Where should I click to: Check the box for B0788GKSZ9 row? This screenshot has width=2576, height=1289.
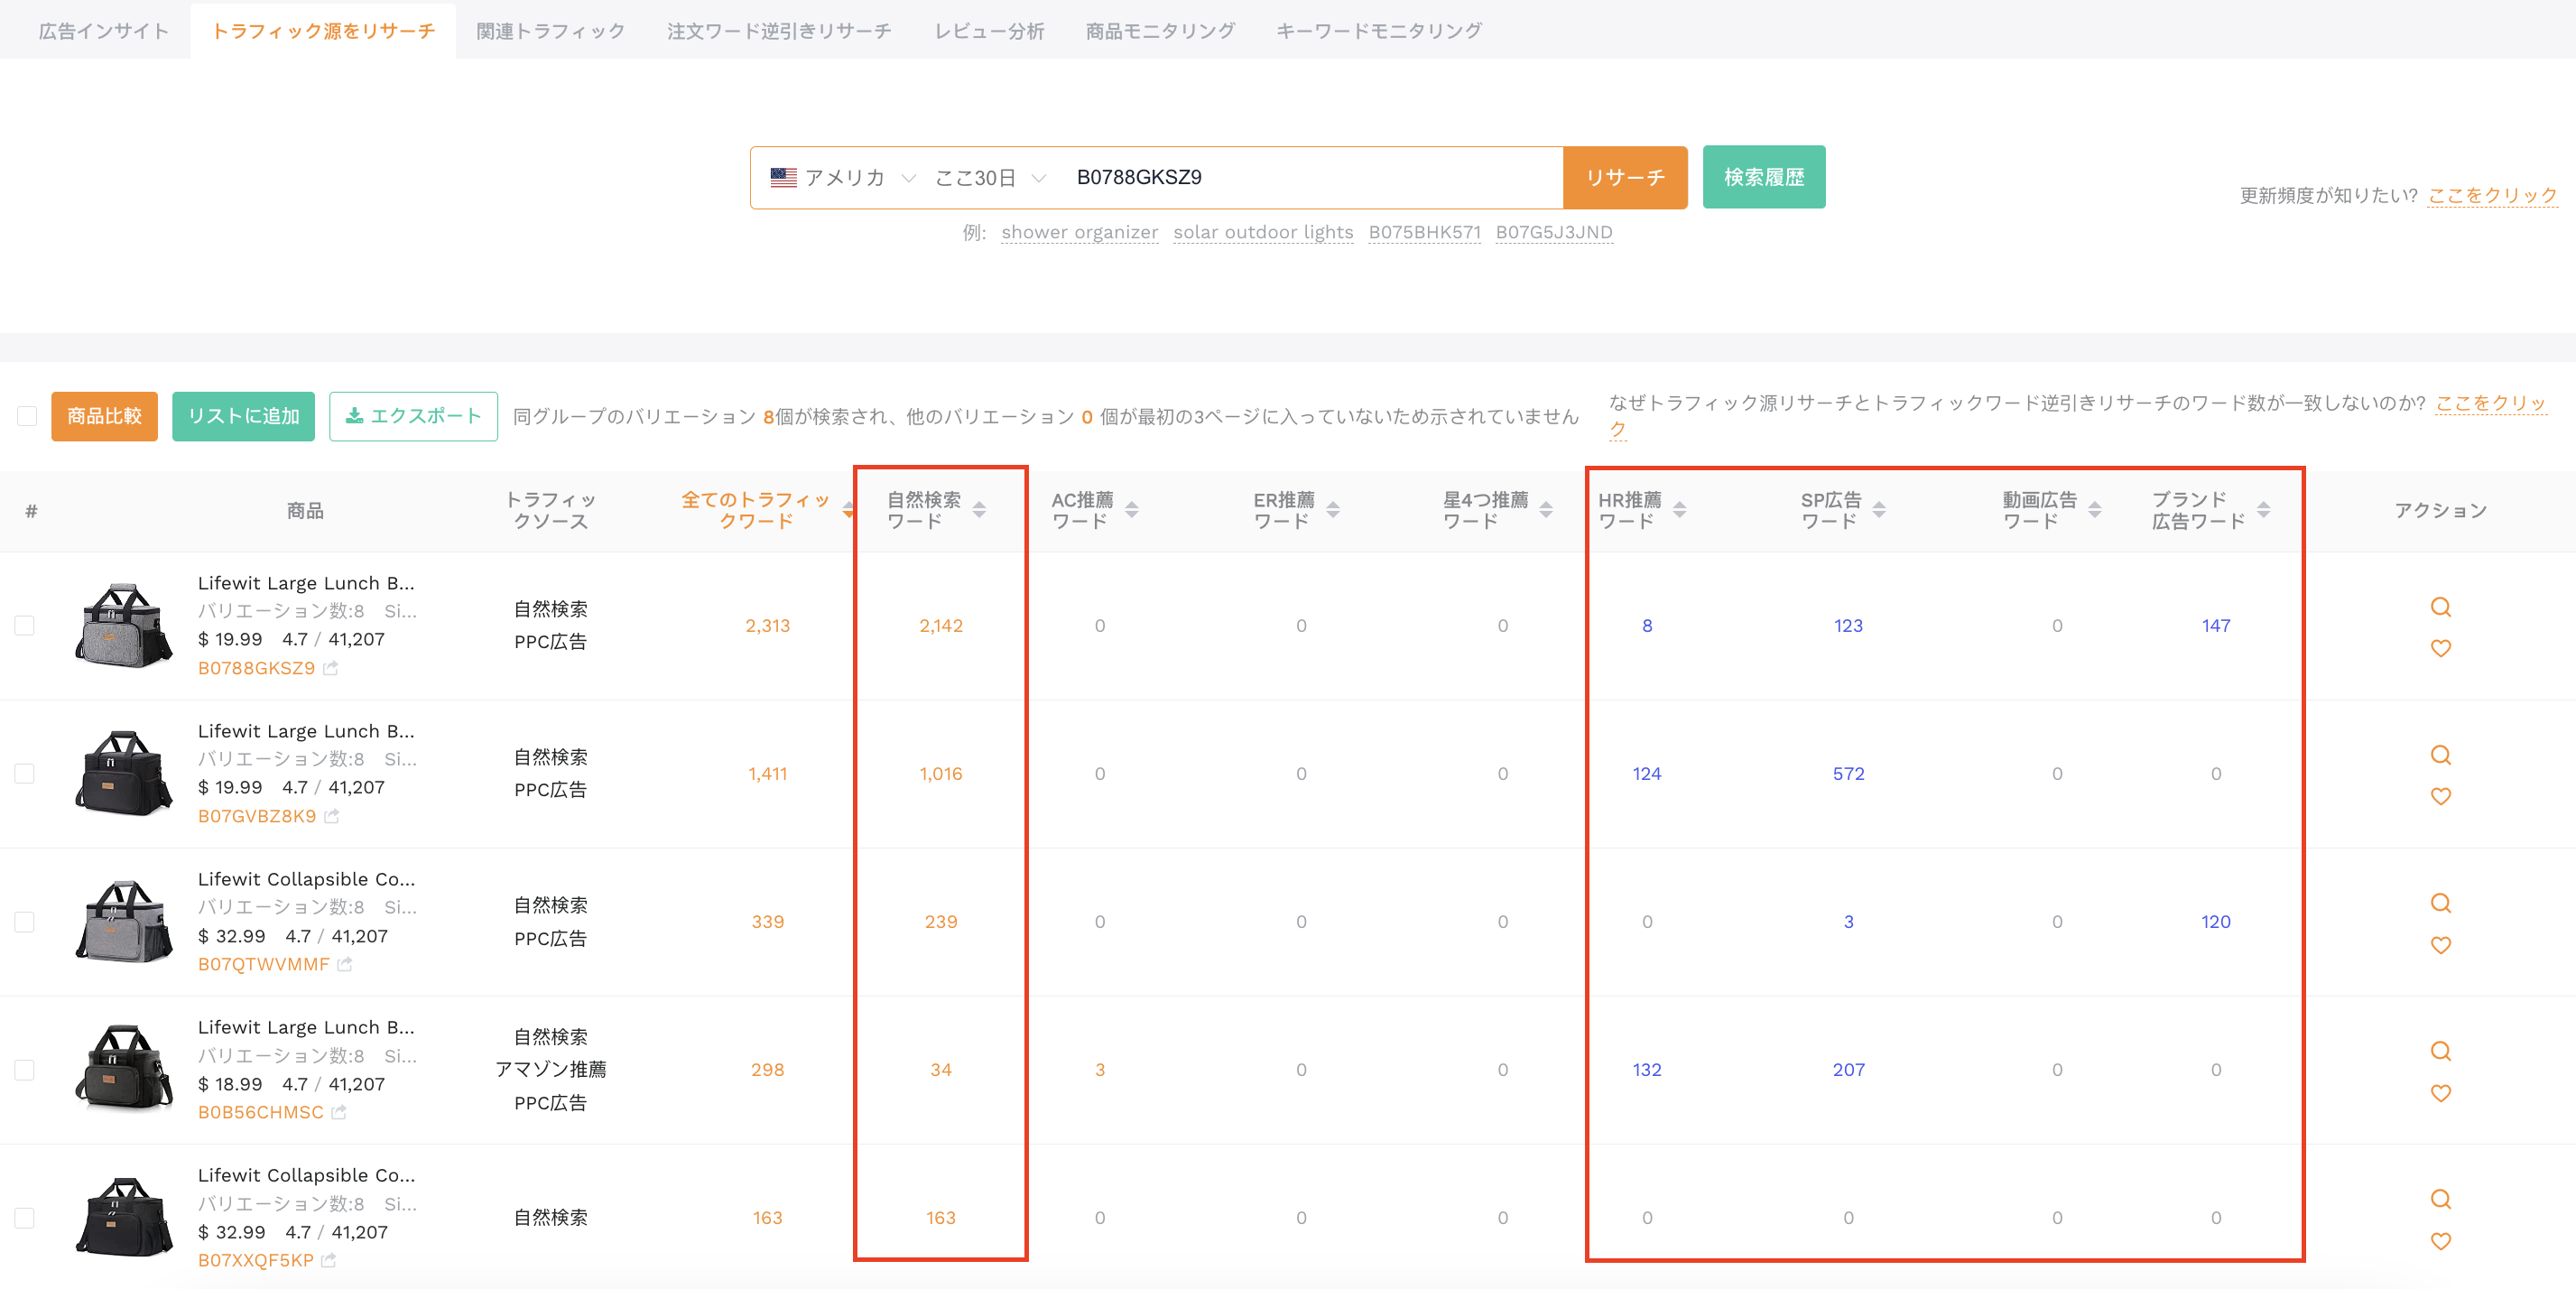24,625
